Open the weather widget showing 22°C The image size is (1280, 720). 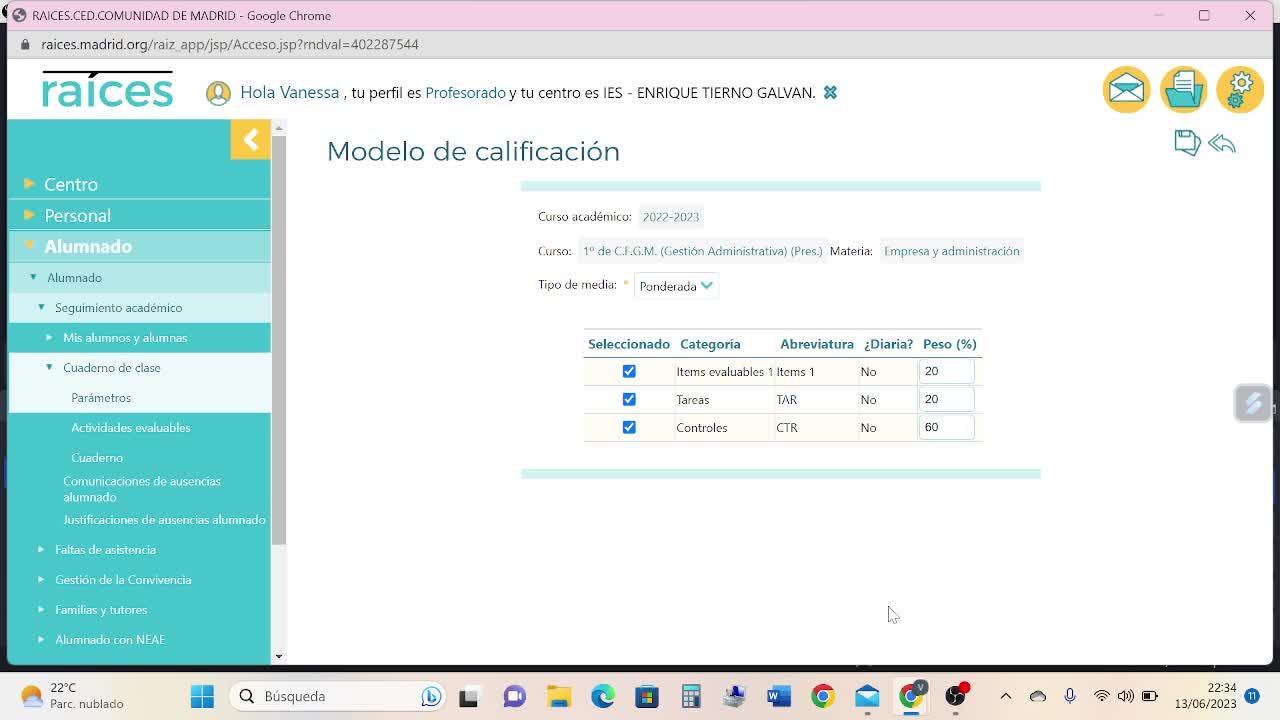click(x=72, y=696)
